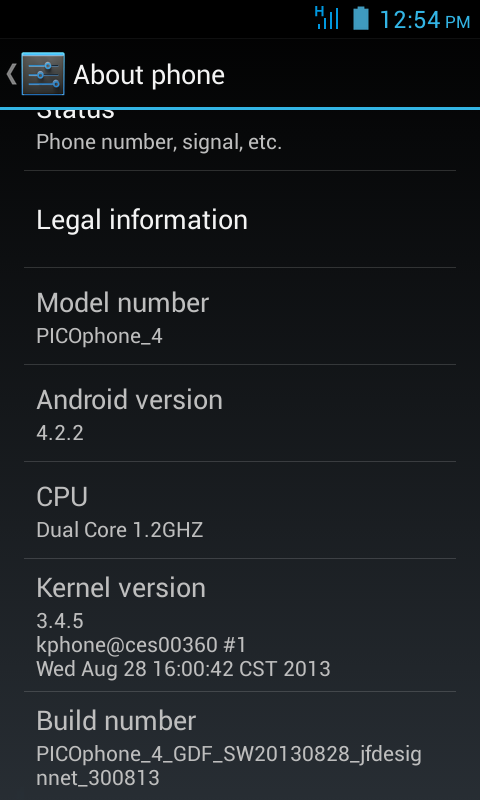Tap the 12:54 PM clock
The image size is (480, 800).
coord(425,20)
